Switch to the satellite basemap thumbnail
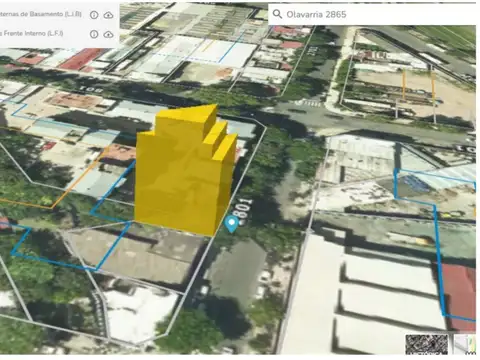 click(427, 344)
